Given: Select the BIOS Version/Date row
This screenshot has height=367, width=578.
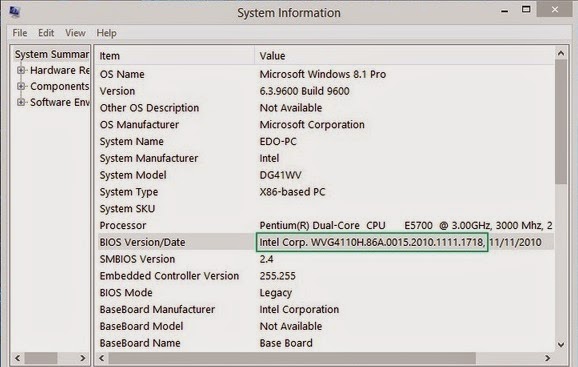Looking at the screenshot, I should [x=325, y=242].
